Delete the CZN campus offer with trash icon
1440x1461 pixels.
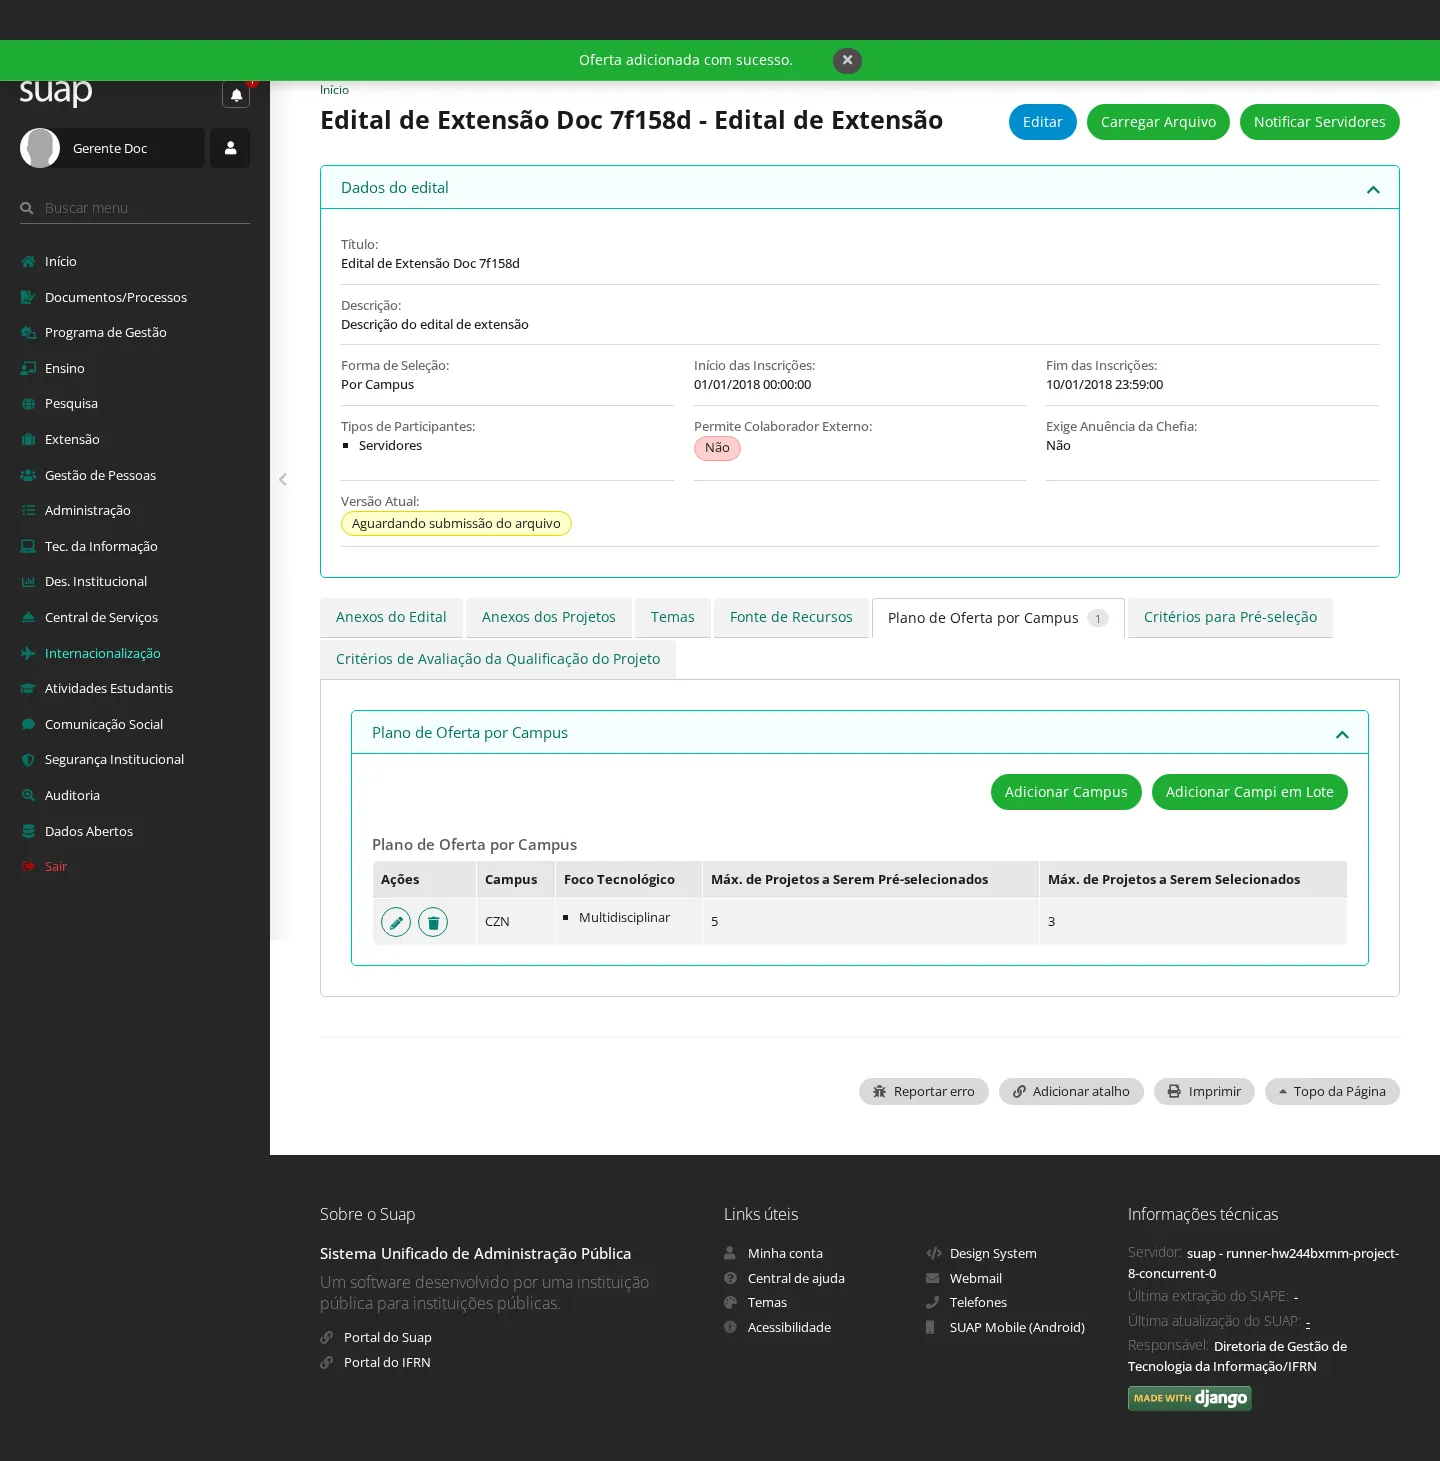(433, 922)
